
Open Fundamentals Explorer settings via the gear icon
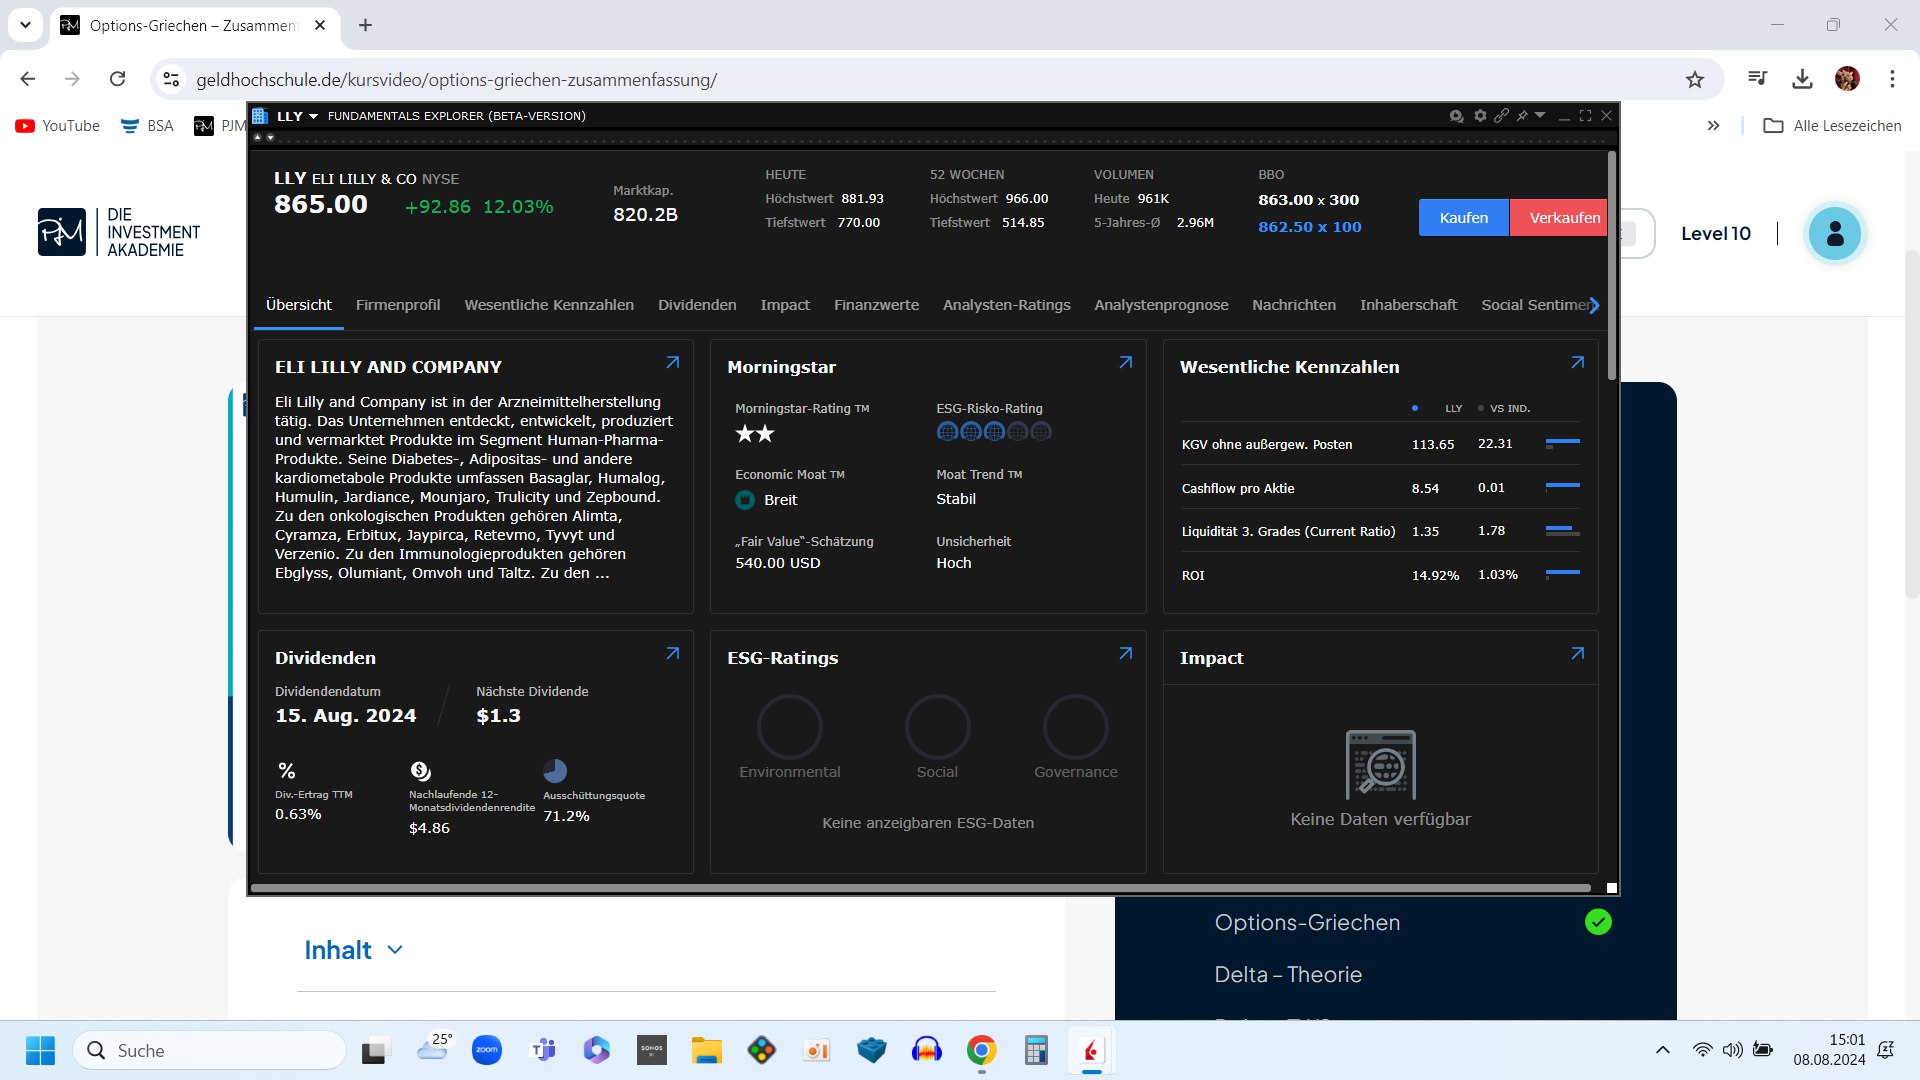[1480, 116]
